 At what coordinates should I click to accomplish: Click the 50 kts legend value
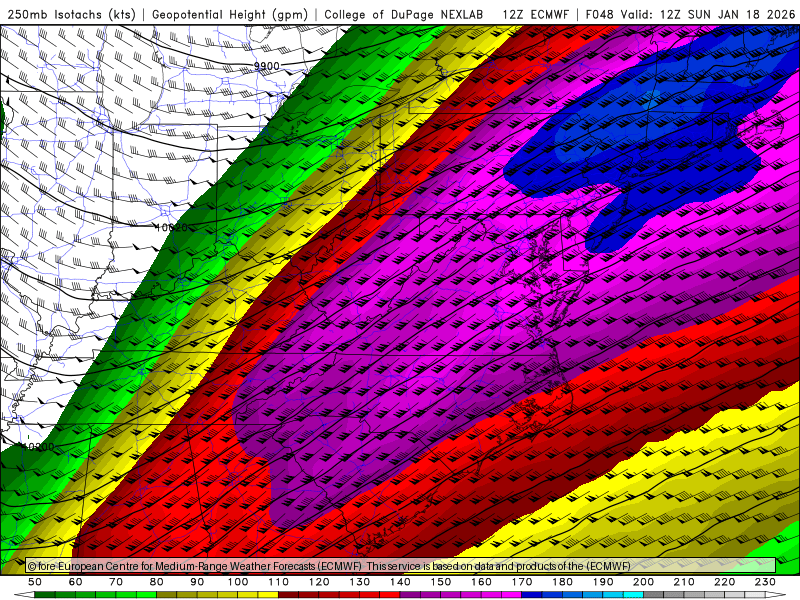pos(35,582)
